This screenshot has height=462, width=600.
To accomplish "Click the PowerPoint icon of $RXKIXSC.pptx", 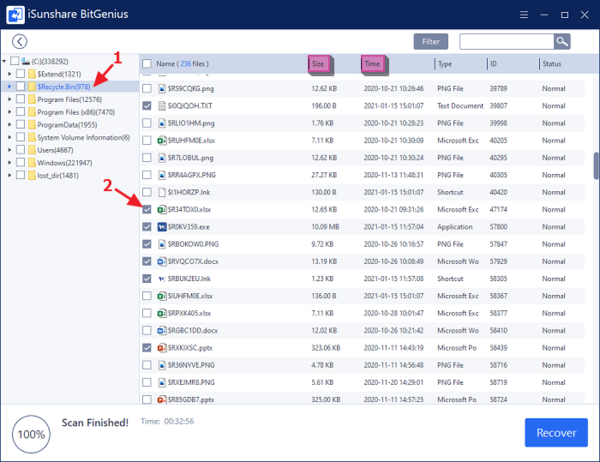I will [162, 348].
